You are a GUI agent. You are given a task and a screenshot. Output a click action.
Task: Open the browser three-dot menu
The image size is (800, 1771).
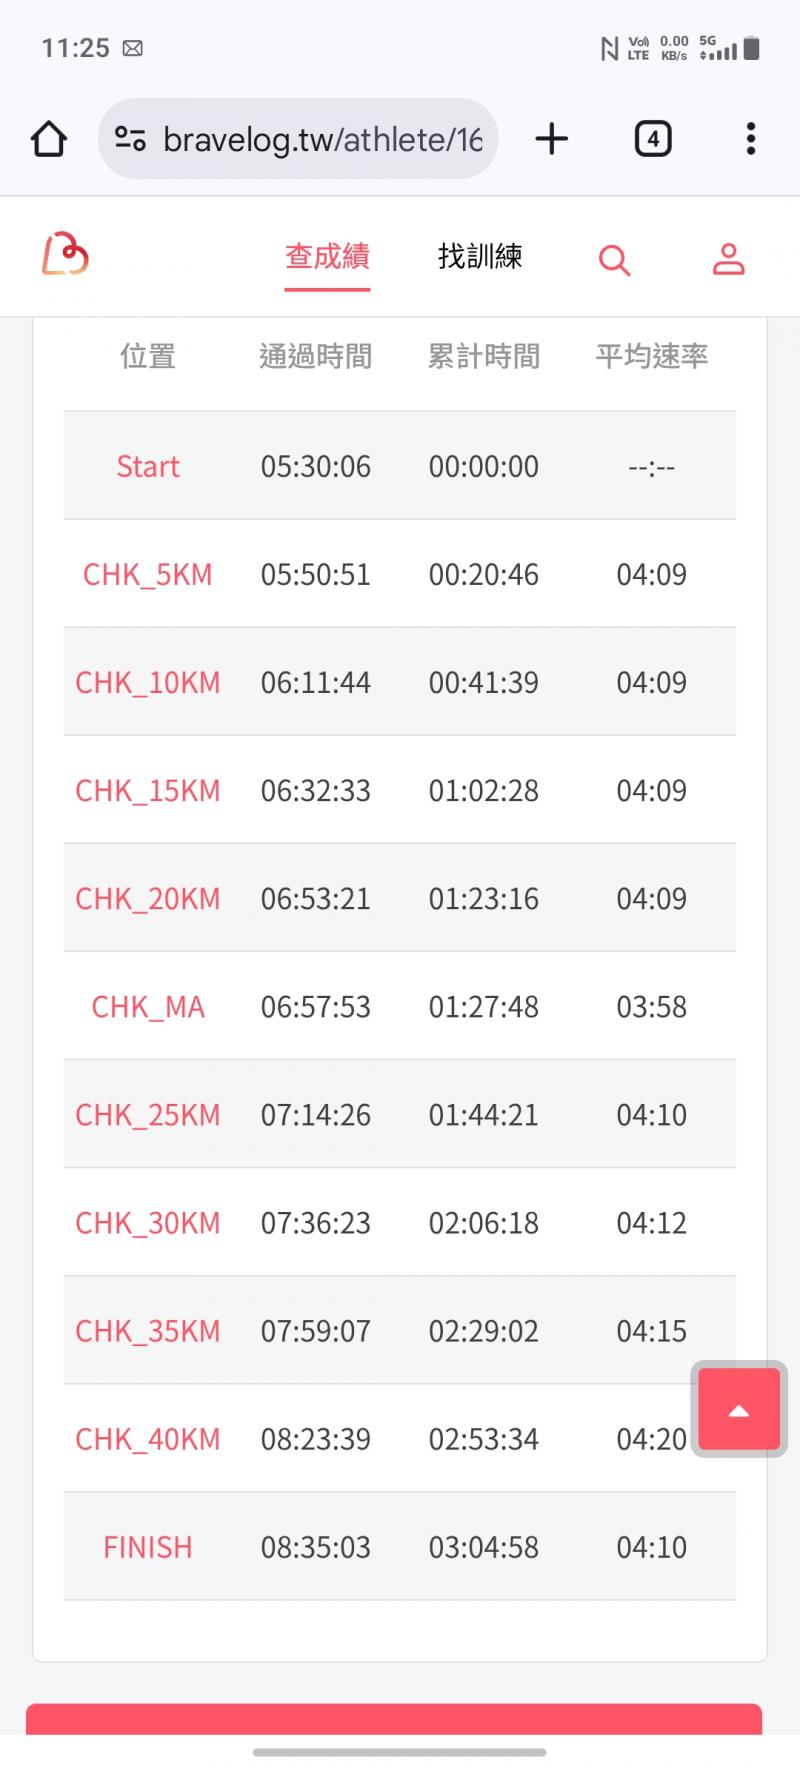(750, 139)
